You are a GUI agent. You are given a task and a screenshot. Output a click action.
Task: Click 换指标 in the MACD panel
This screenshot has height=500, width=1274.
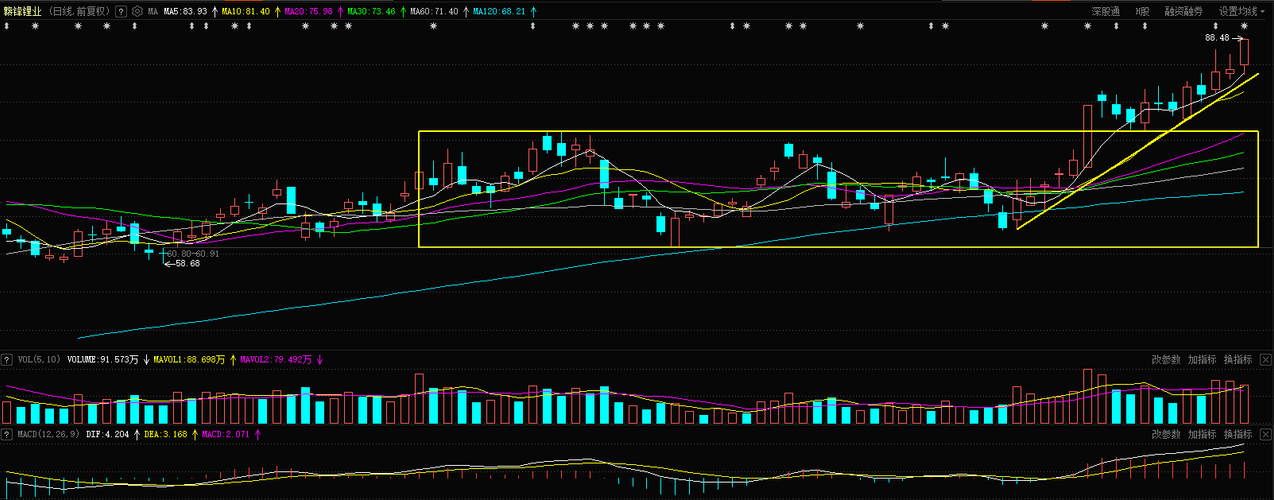(1238, 435)
